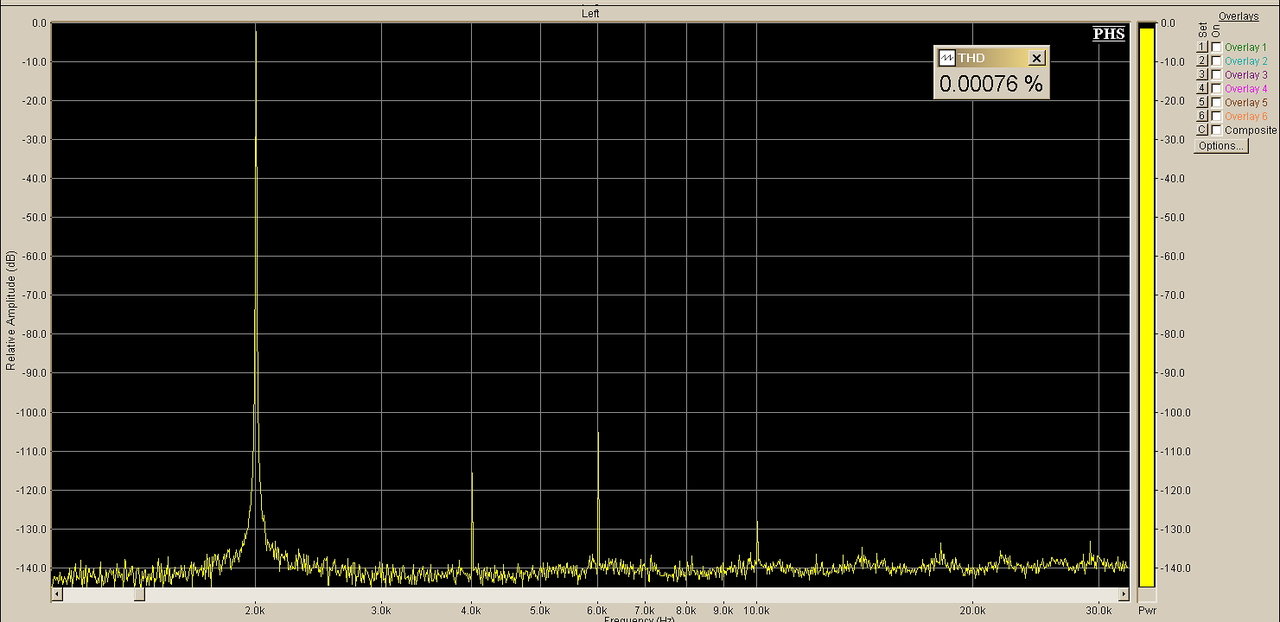Click the Composite label text
The height and width of the screenshot is (622, 1280).
[x=1251, y=130]
